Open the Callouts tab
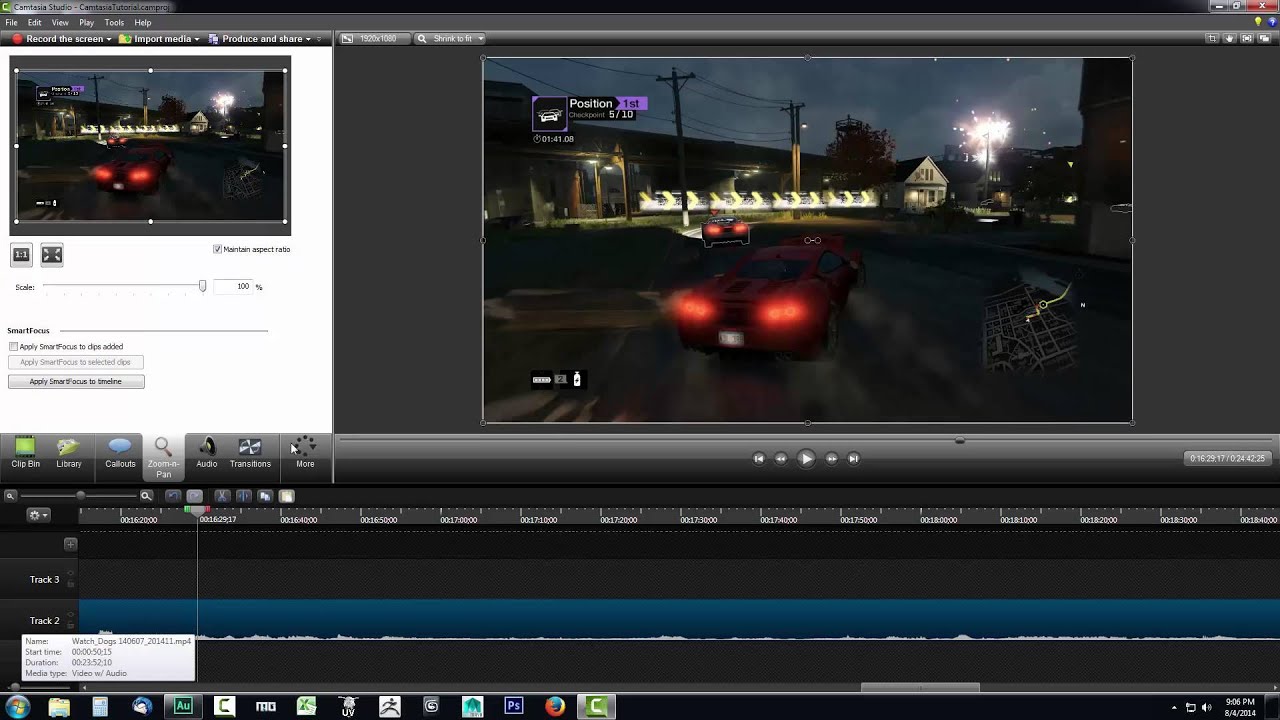Screen dimensions: 1280x720 click(x=120, y=453)
